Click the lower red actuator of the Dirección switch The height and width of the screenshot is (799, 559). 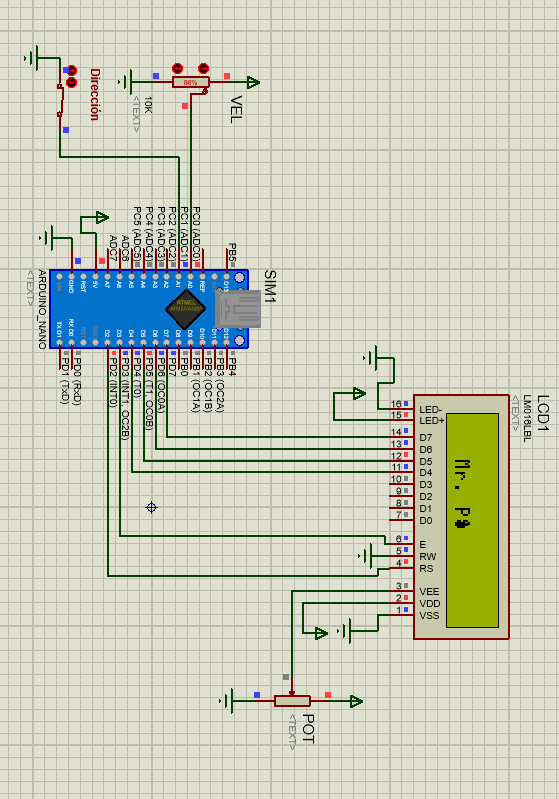pos(72,82)
